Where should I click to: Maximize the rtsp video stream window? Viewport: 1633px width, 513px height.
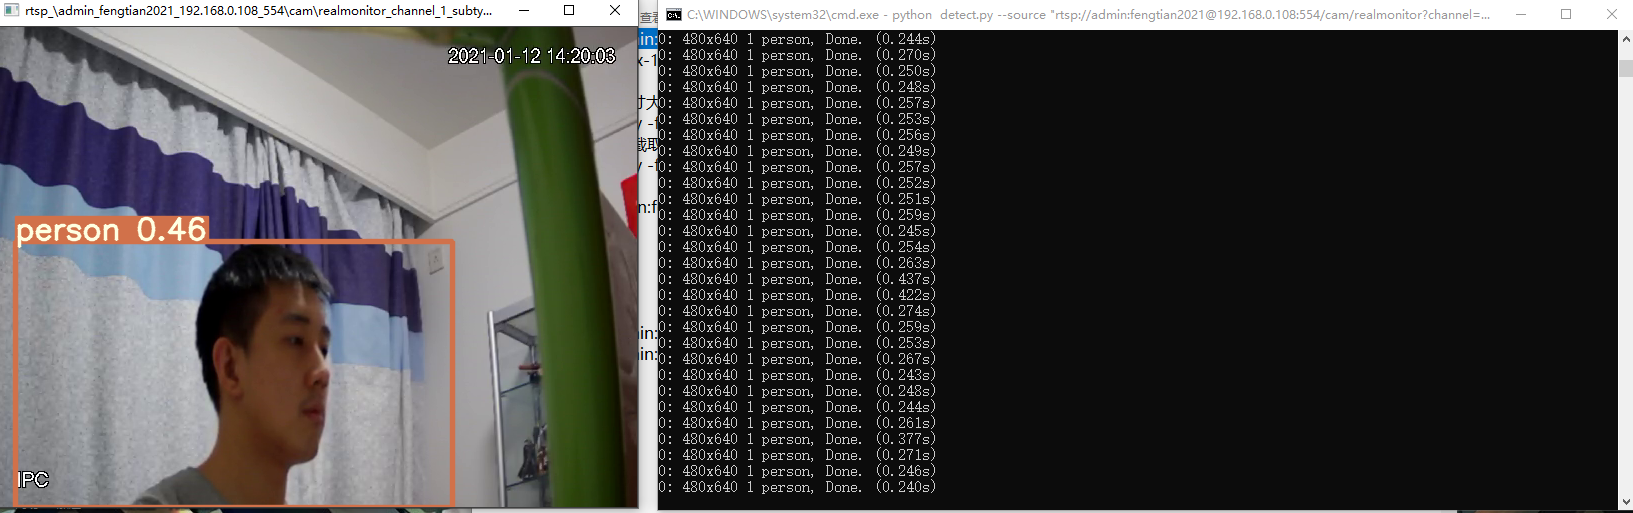[569, 11]
